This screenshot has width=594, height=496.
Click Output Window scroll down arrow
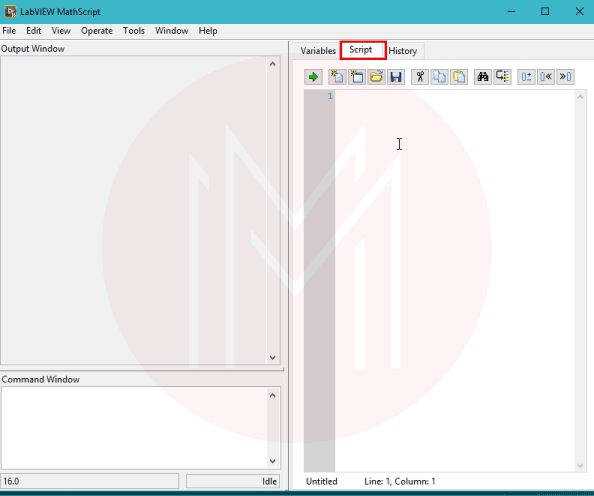[x=272, y=357]
